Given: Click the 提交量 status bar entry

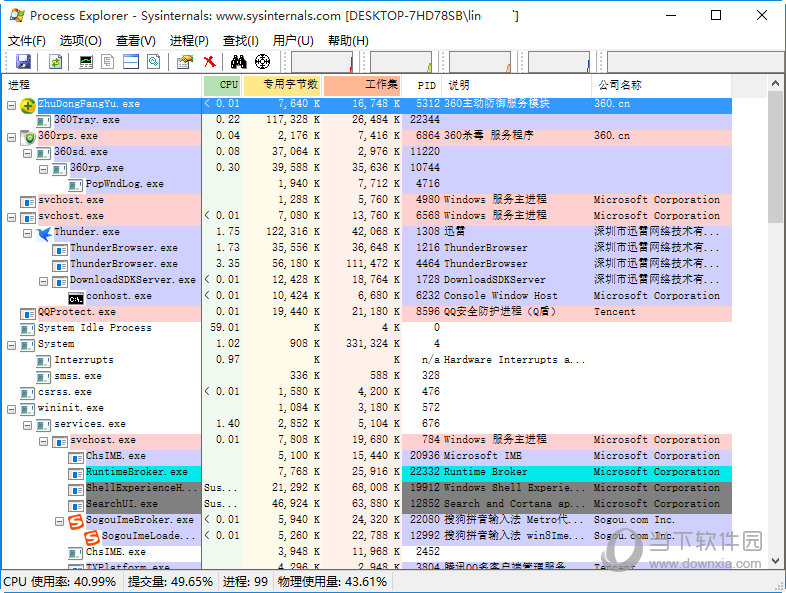Looking at the screenshot, I should tap(170, 581).
